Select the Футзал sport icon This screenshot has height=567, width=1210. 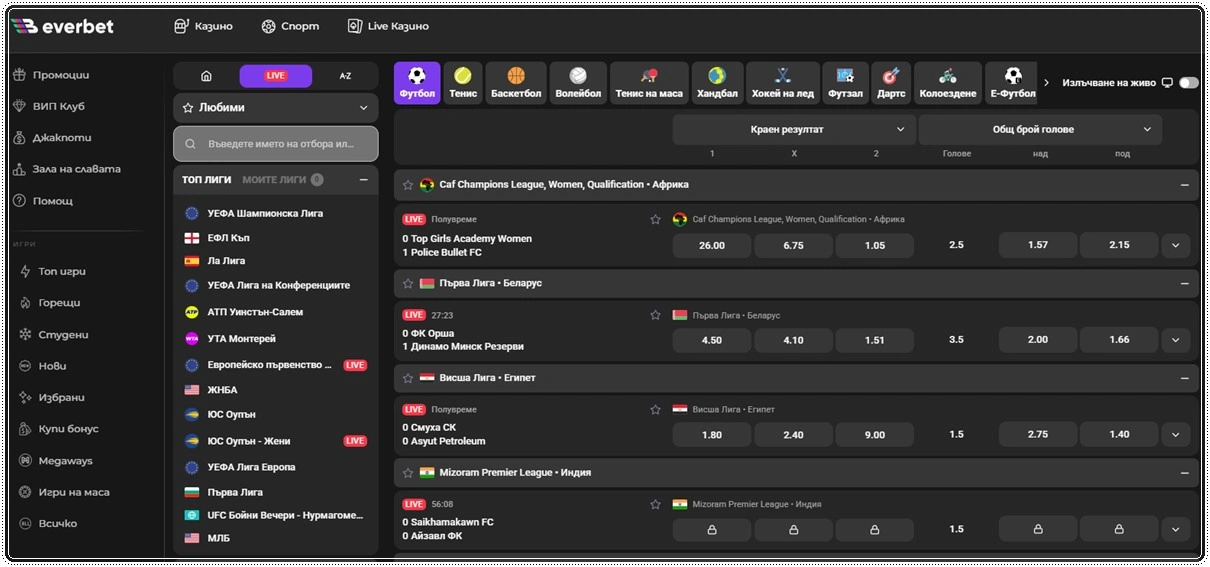coord(845,83)
